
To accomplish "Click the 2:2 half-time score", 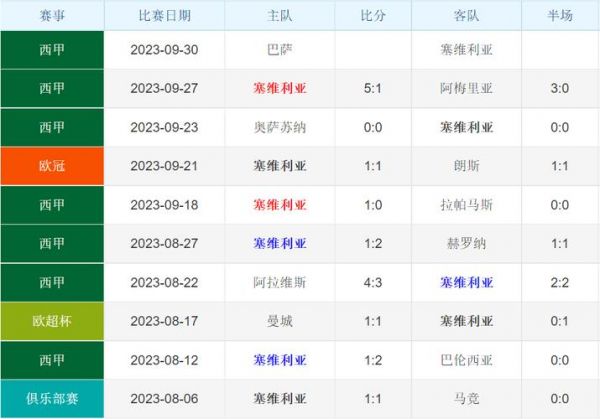I will (559, 283).
